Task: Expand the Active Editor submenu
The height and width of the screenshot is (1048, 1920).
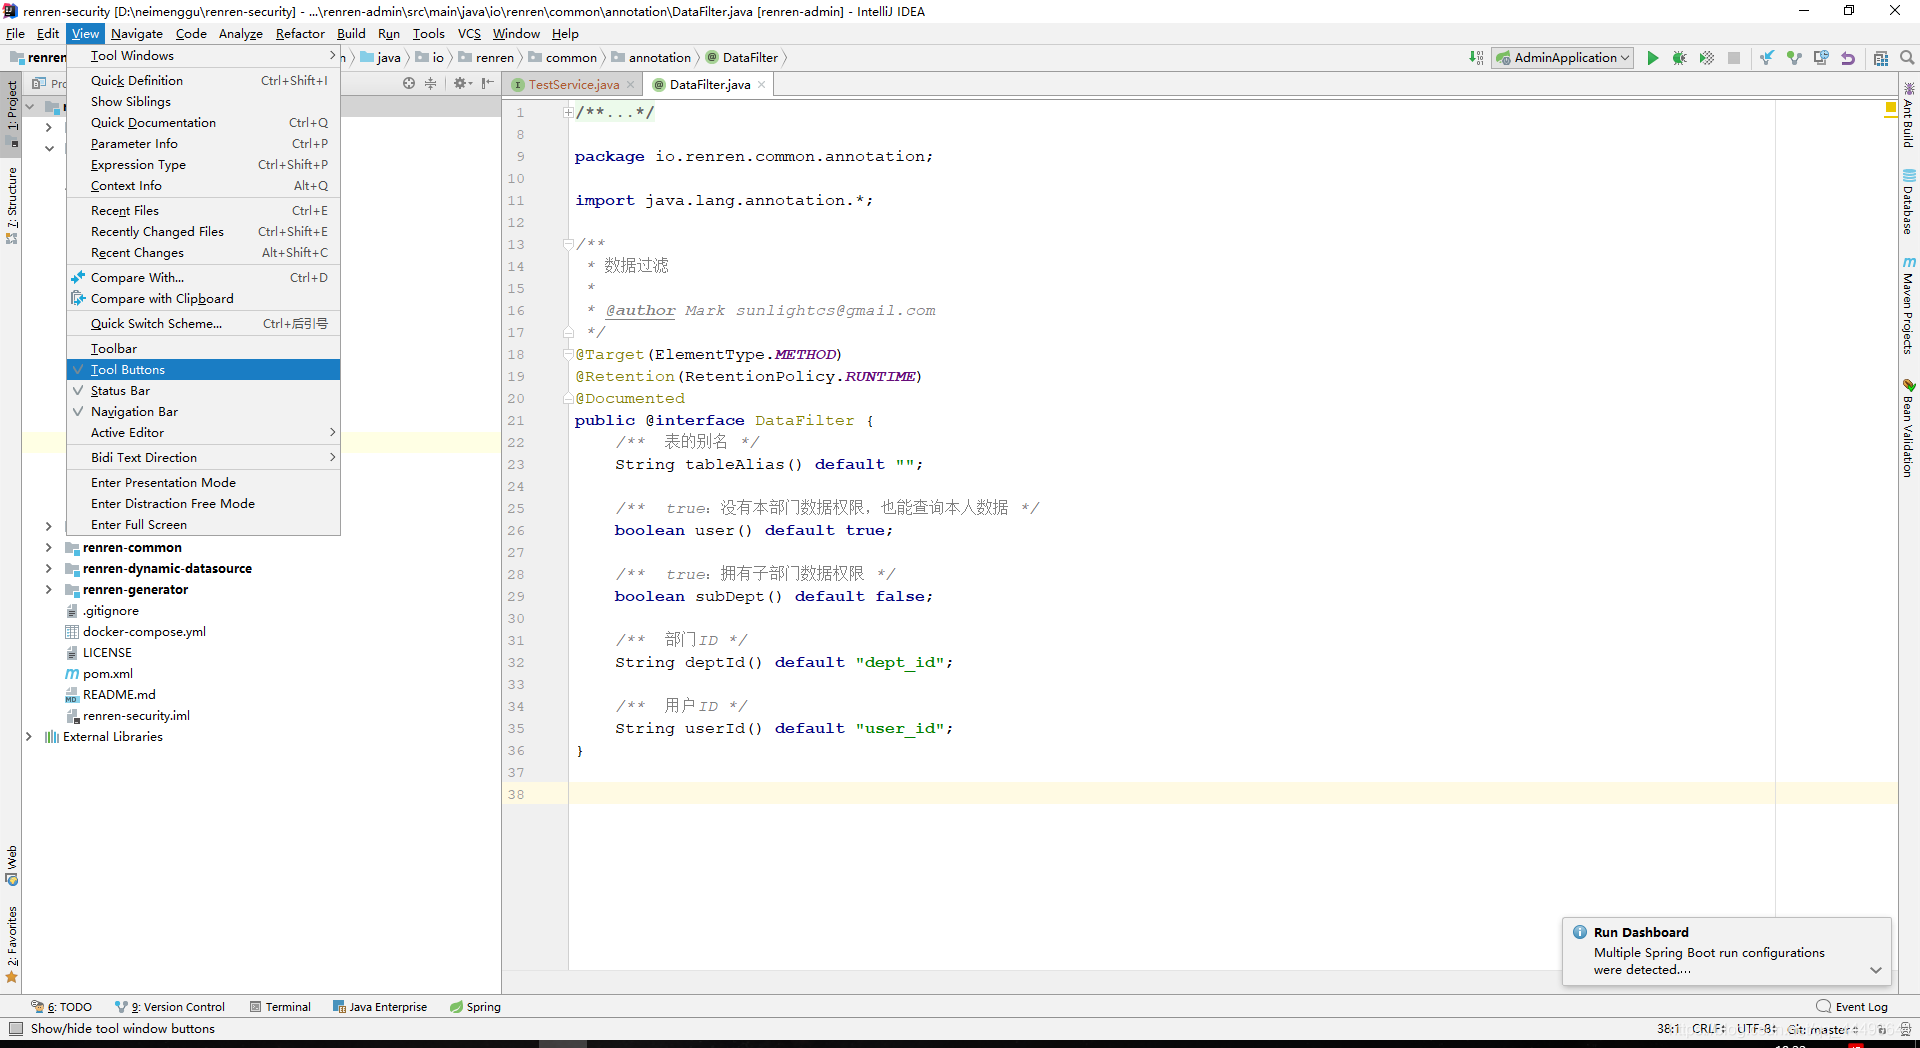Action: 204,433
